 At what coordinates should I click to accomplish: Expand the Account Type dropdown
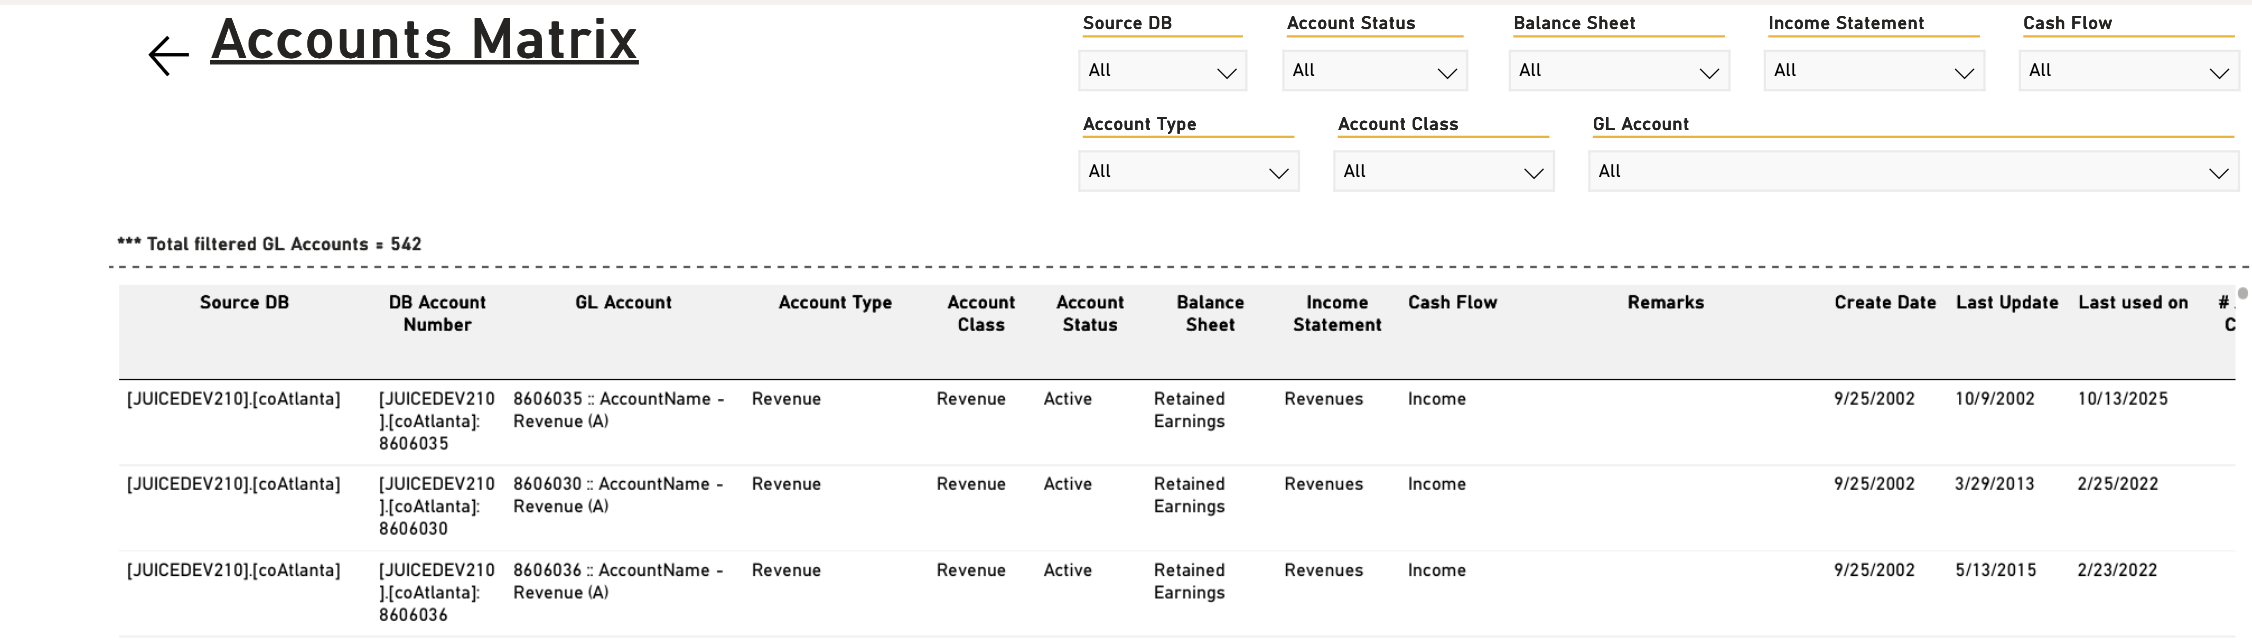[1188, 172]
